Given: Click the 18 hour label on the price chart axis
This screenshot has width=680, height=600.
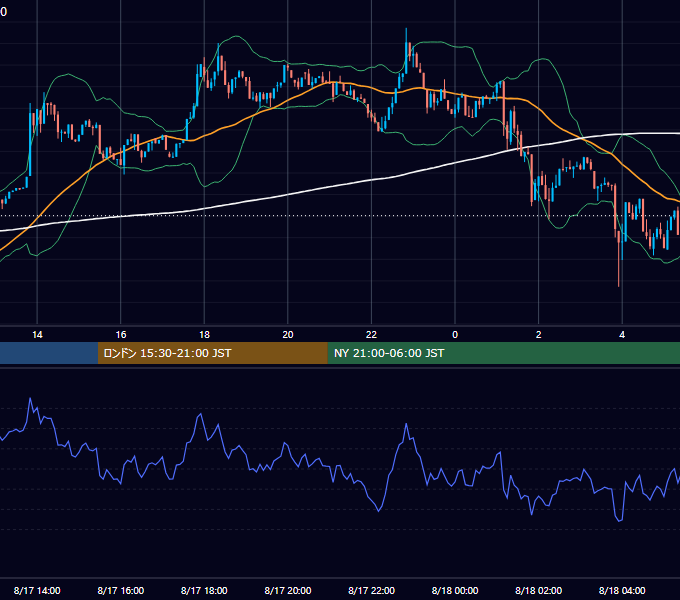Looking at the screenshot, I should click(204, 335).
